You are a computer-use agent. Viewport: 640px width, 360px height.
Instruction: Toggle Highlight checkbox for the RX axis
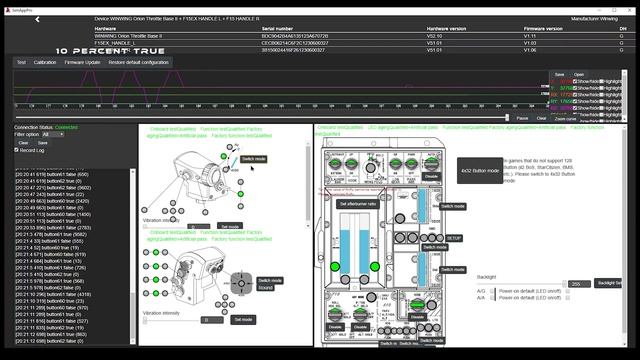coord(601,94)
